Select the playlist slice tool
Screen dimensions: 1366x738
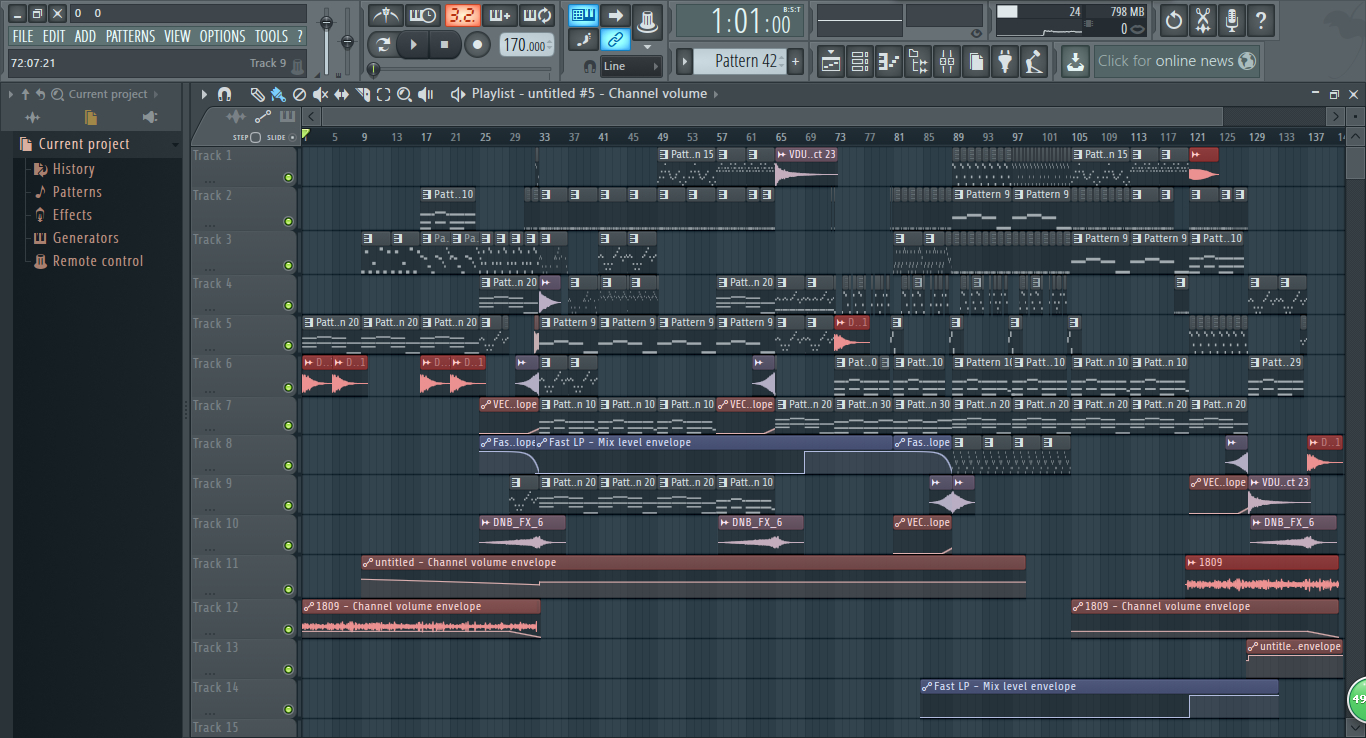[x=362, y=94]
